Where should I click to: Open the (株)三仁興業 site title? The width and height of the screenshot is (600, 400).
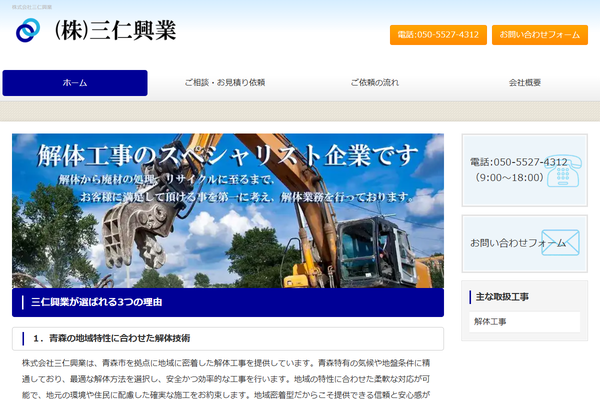[116, 30]
